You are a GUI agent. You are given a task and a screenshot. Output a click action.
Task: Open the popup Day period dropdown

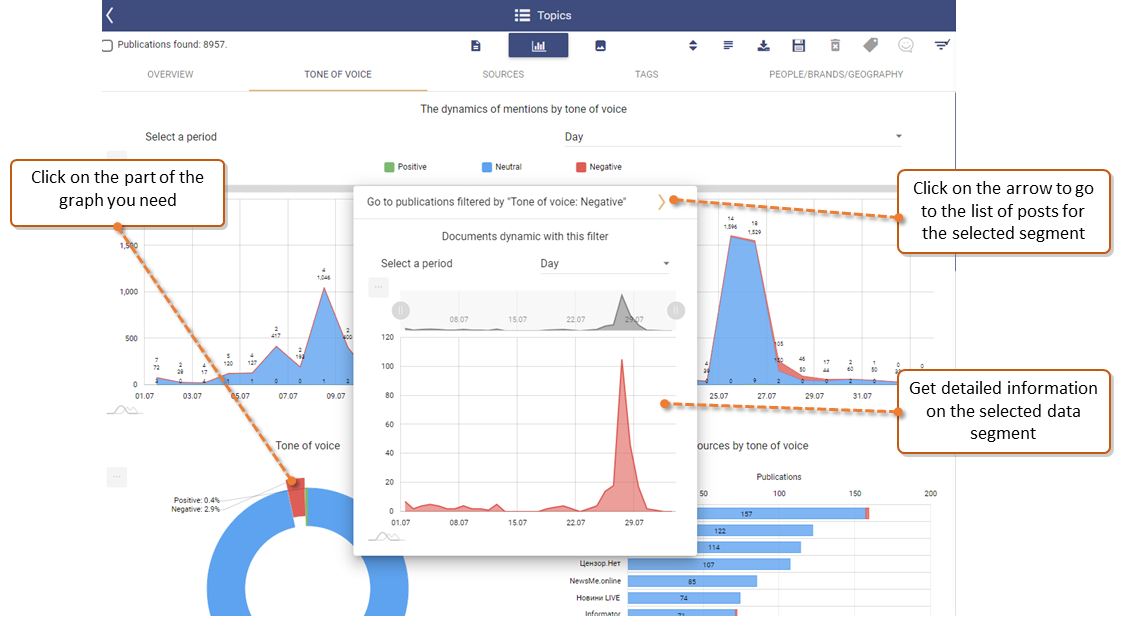(x=605, y=264)
